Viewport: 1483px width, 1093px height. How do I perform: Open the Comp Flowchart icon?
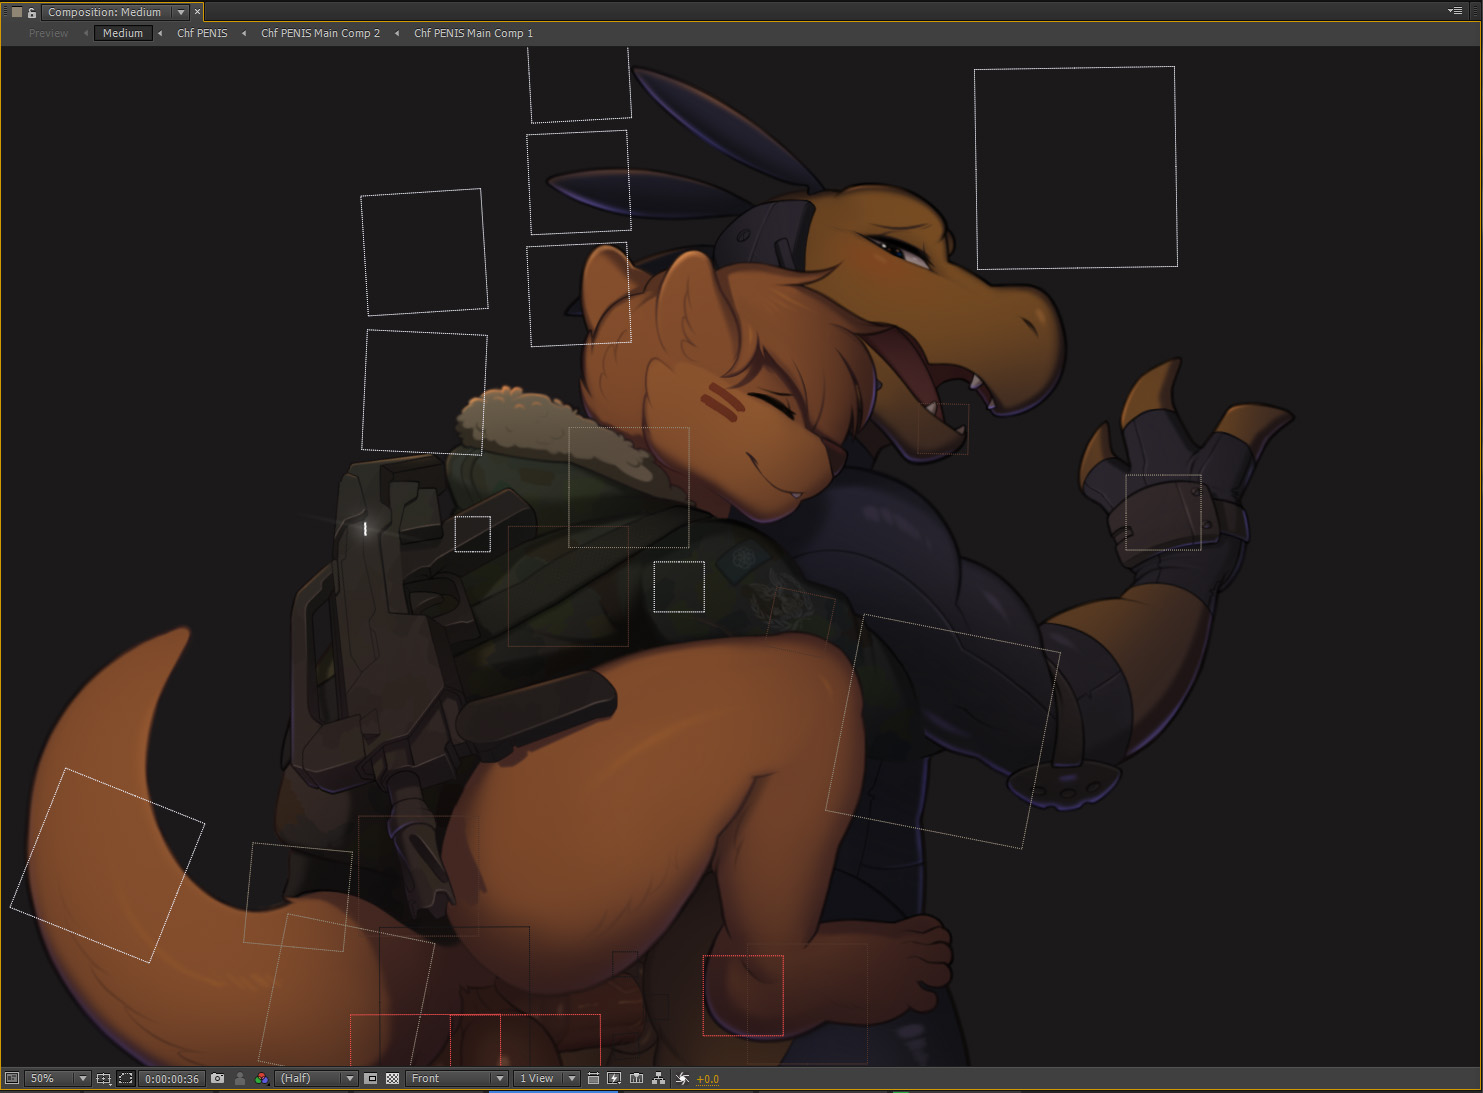pos(658,1078)
